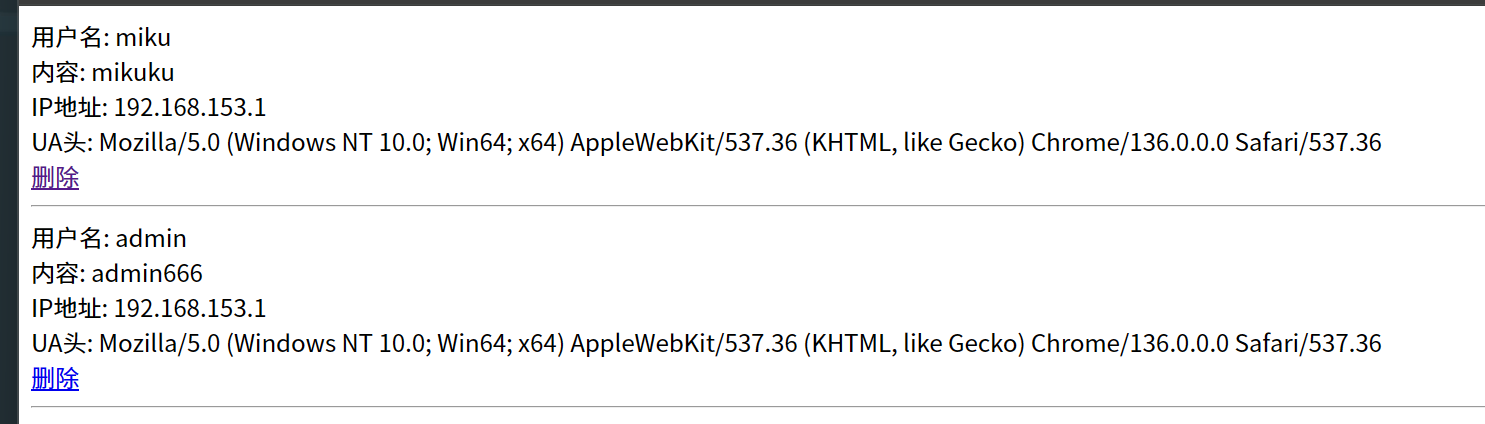Viewport: 1485px width, 424px height.
Task: Click Chrome/136.0.0.0 in miku's UA string
Action: click(1129, 143)
